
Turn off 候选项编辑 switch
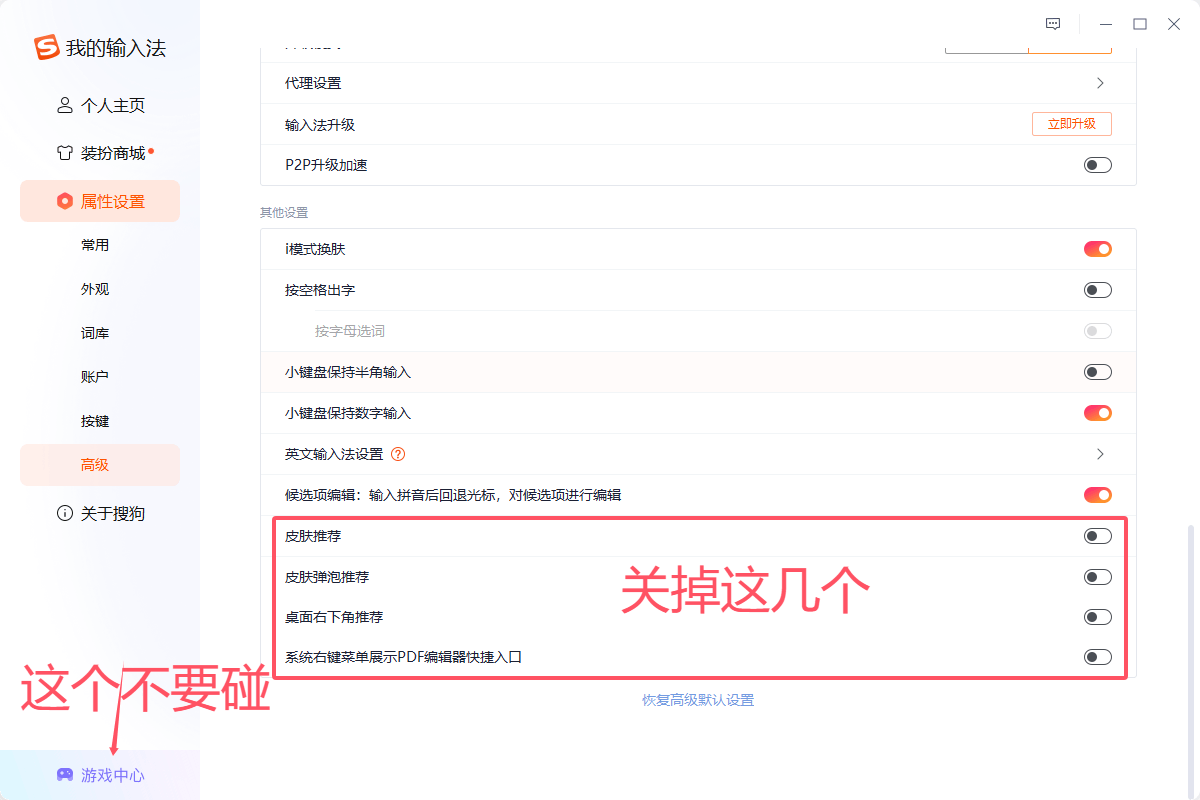click(x=1098, y=495)
